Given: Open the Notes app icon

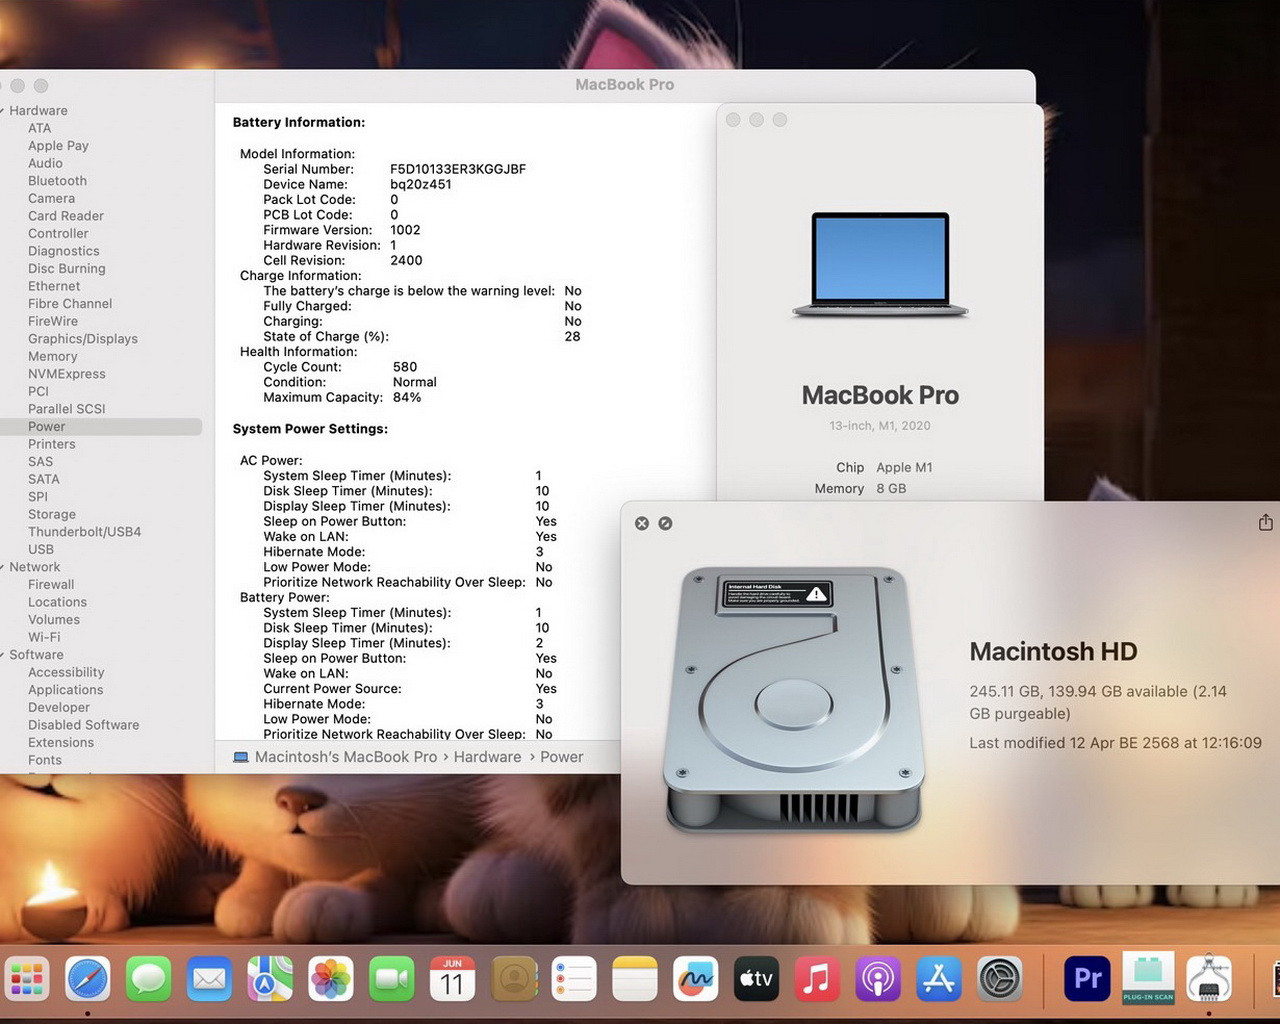Looking at the screenshot, I should pyautogui.click(x=635, y=978).
